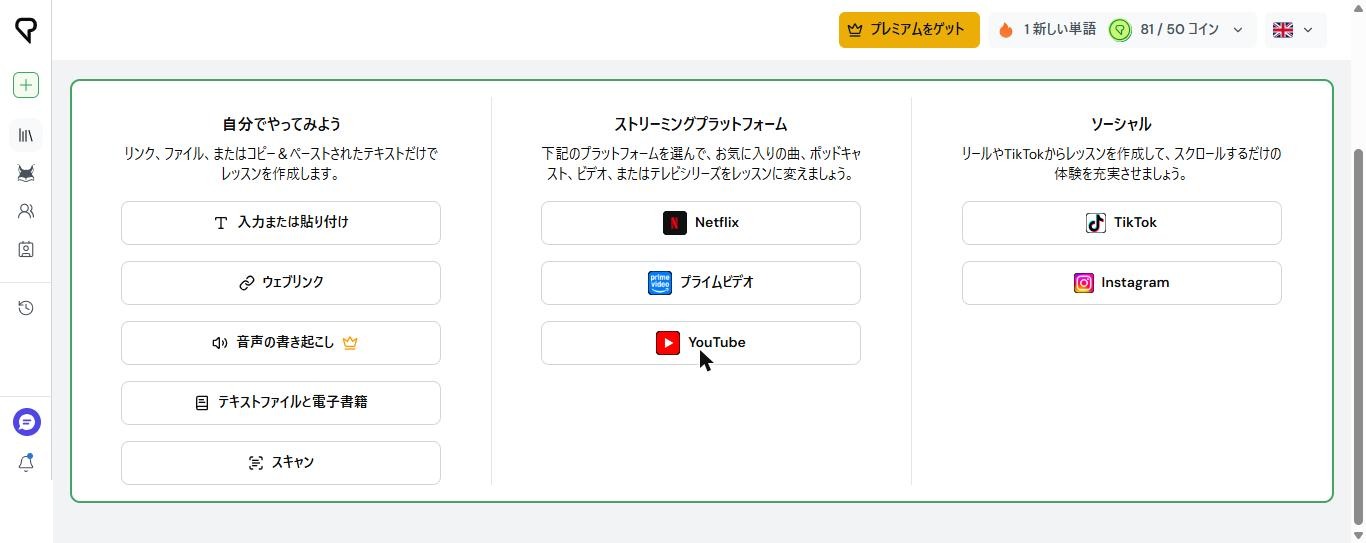Click the T text icon for 入力または貼り付け
The width and height of the screenshot is (1366, 543).
tap(221, 223)
